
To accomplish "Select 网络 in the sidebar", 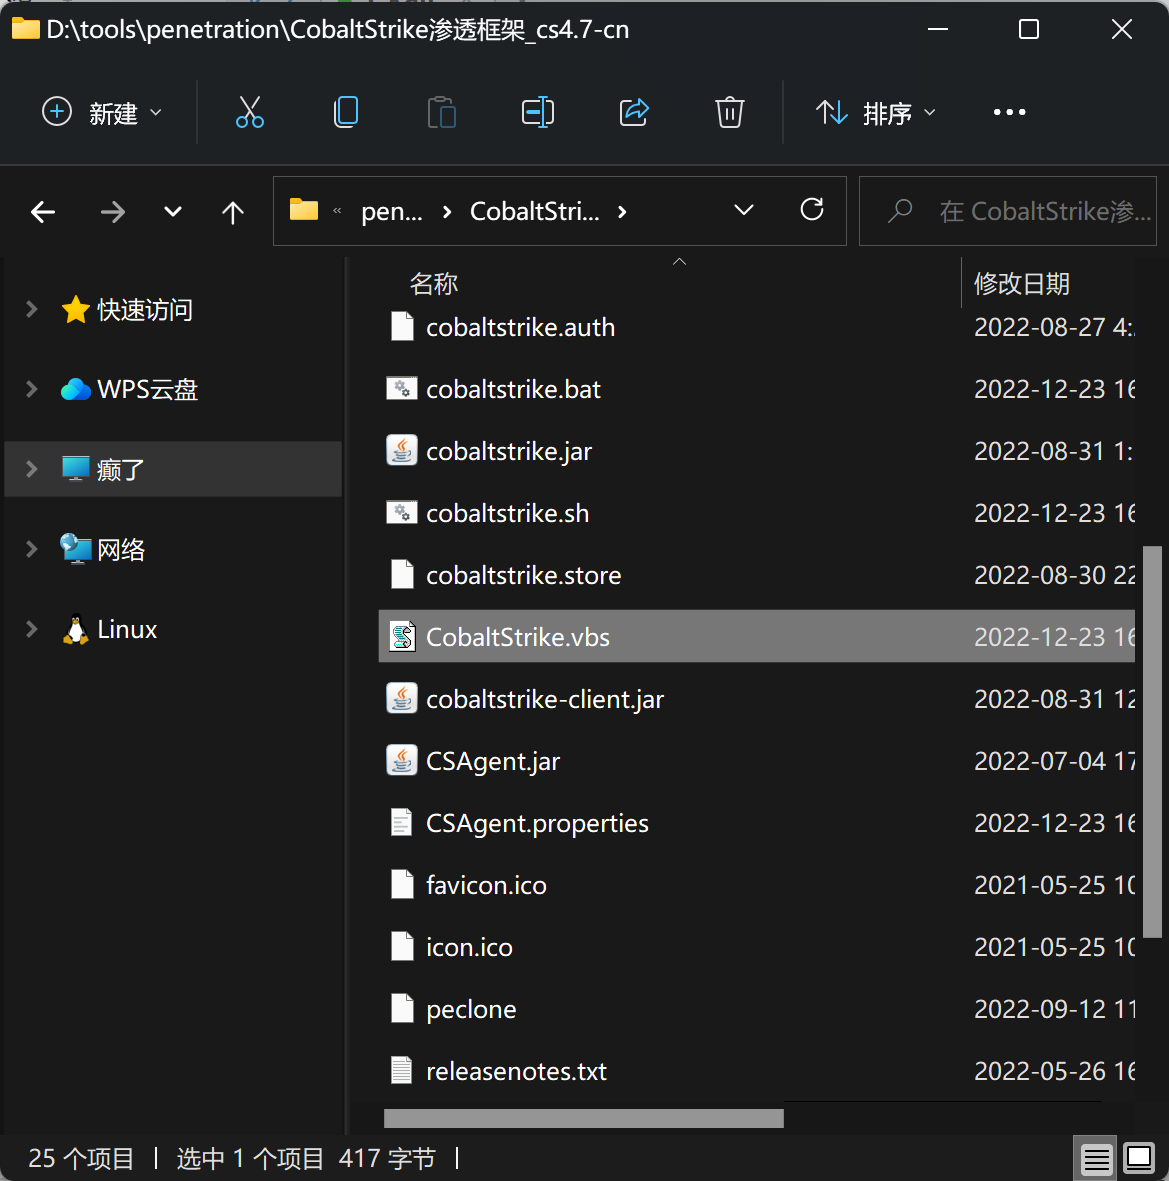I will (x=121, y=549).
